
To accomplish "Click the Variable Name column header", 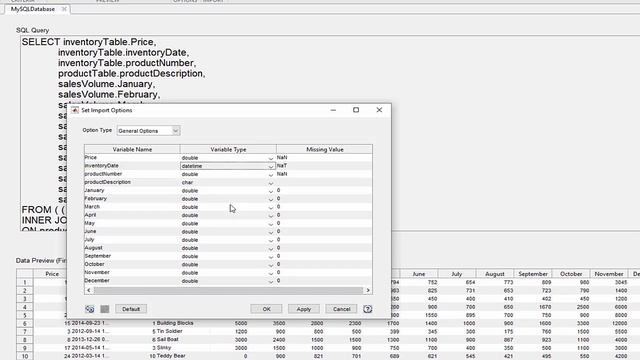I will point(132,149).
